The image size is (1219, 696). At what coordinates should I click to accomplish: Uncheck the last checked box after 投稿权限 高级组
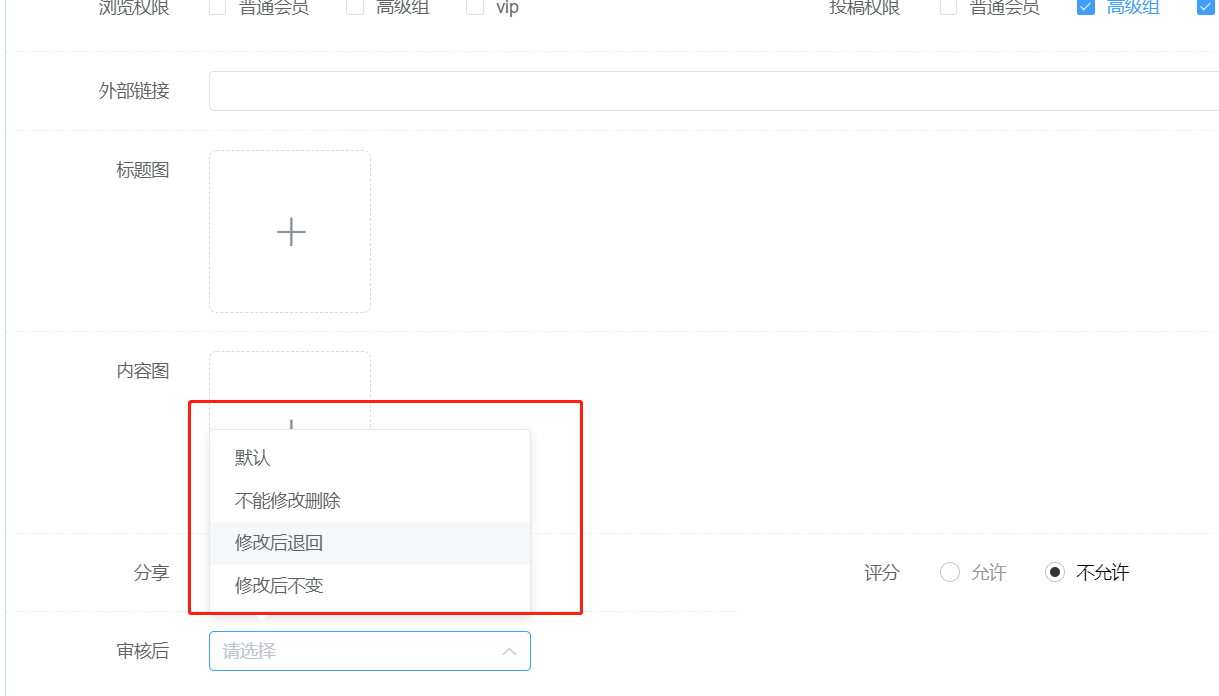coord(1205,8)
